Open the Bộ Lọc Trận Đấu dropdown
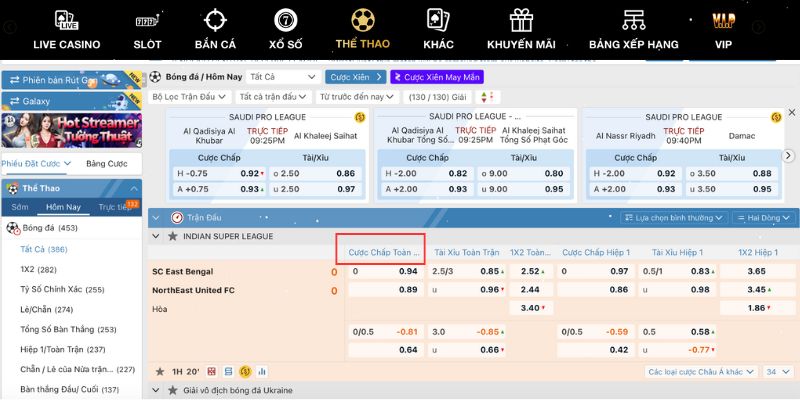 (x=190, y=97)
